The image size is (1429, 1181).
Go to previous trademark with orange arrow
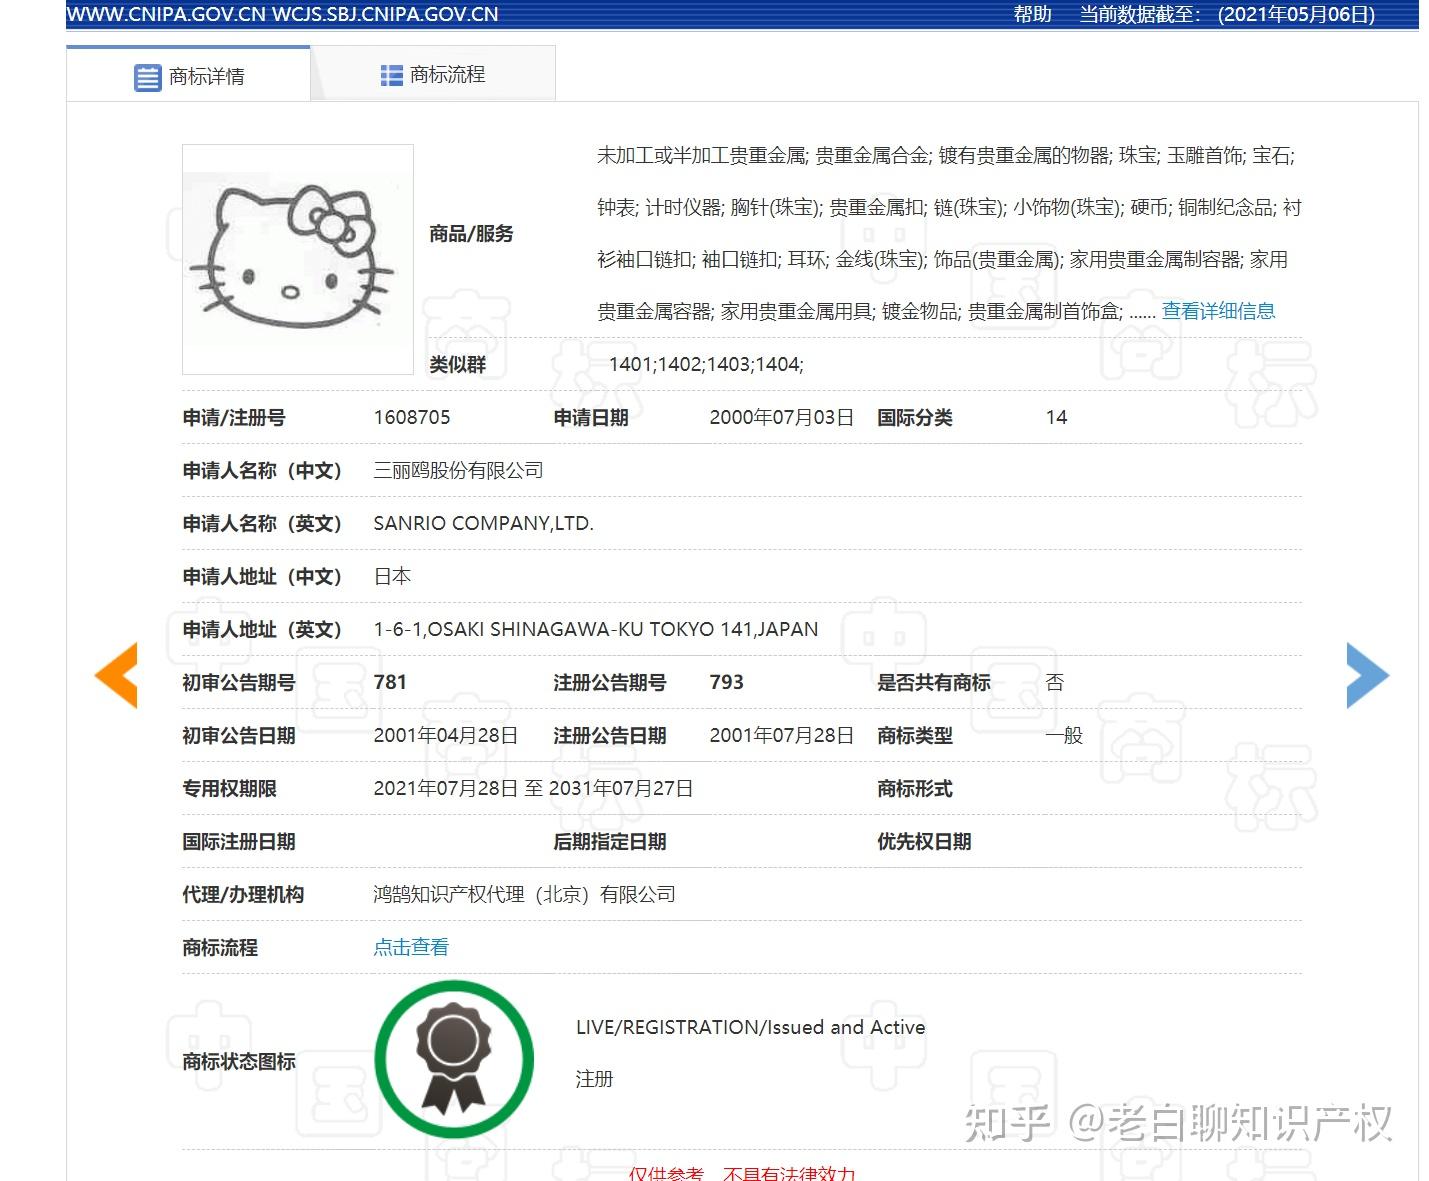[116, 675]
